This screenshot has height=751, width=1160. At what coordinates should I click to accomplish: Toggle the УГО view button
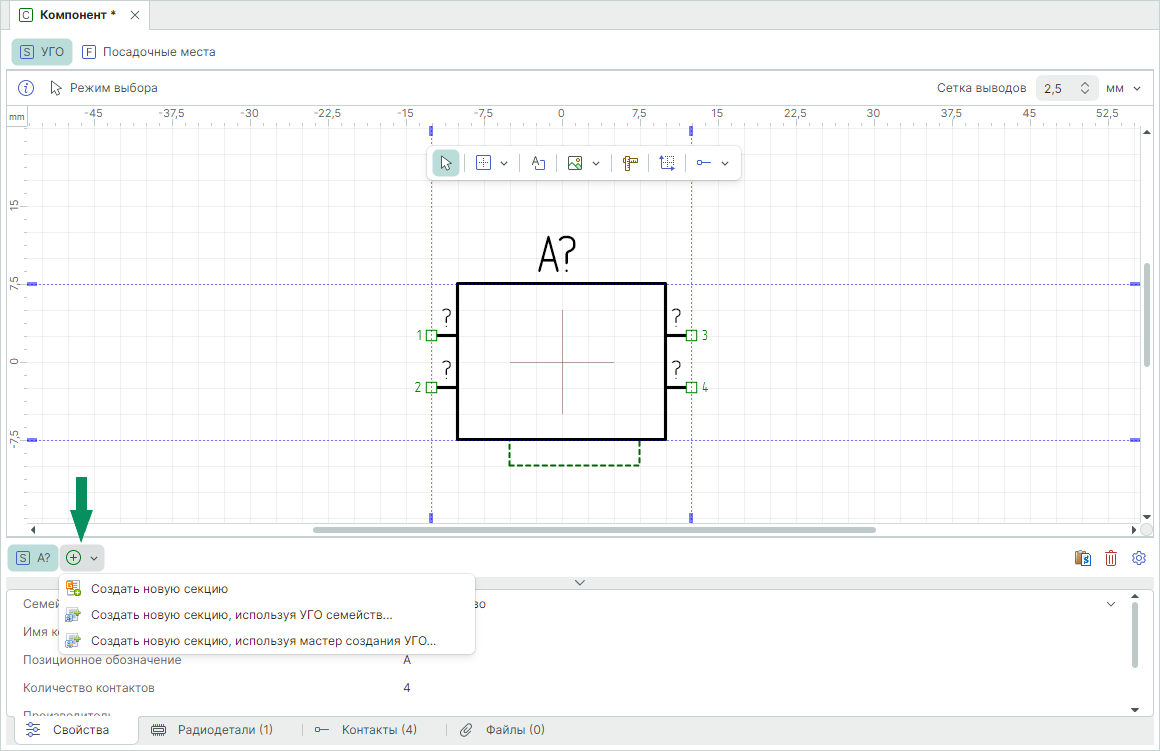tap(42, 52)
